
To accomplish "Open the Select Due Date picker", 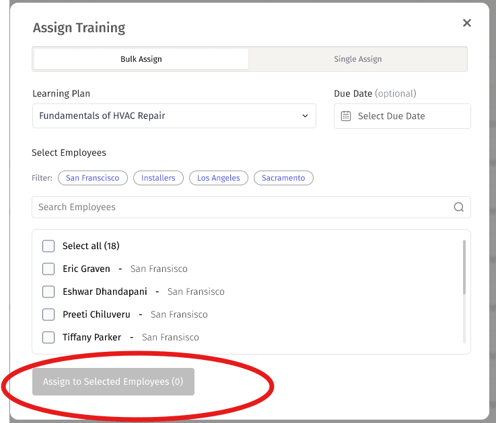I will click(402, 116).
